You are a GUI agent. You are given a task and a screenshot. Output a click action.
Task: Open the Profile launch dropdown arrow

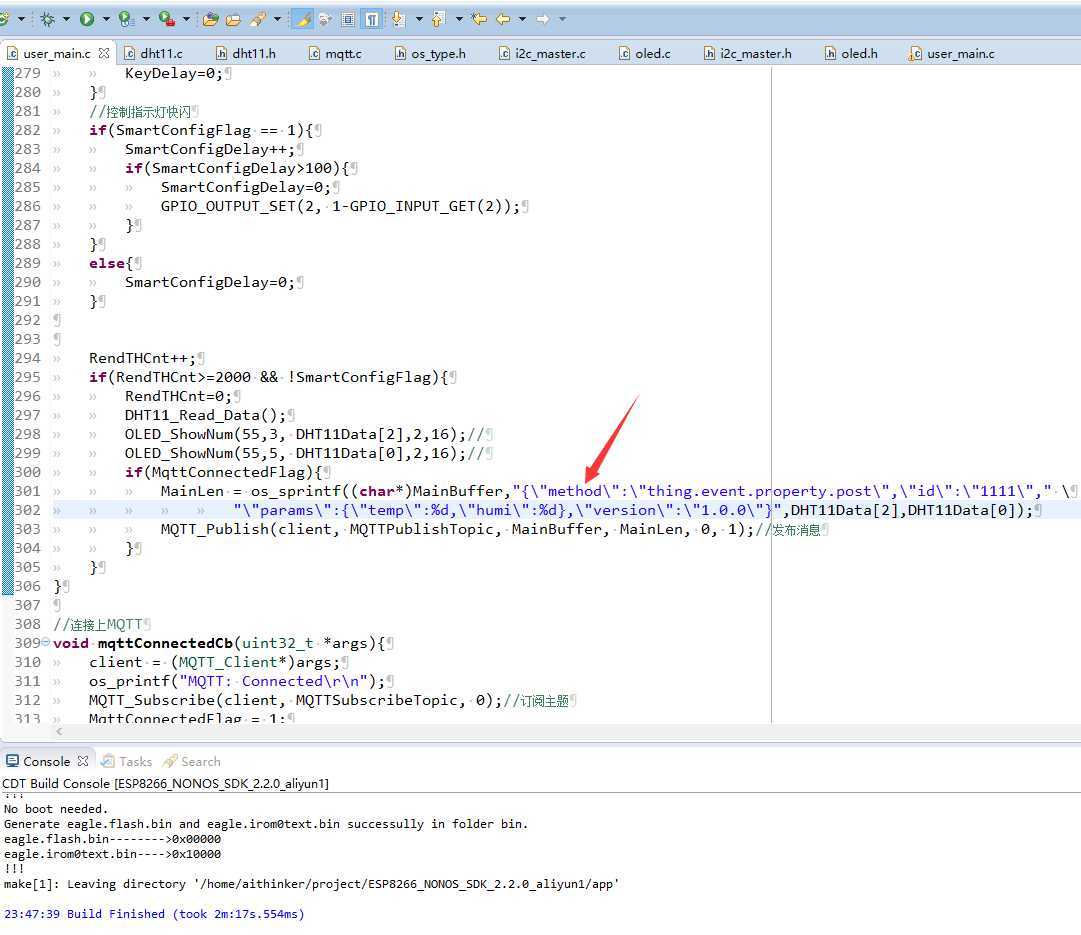(x=146, y=19)
